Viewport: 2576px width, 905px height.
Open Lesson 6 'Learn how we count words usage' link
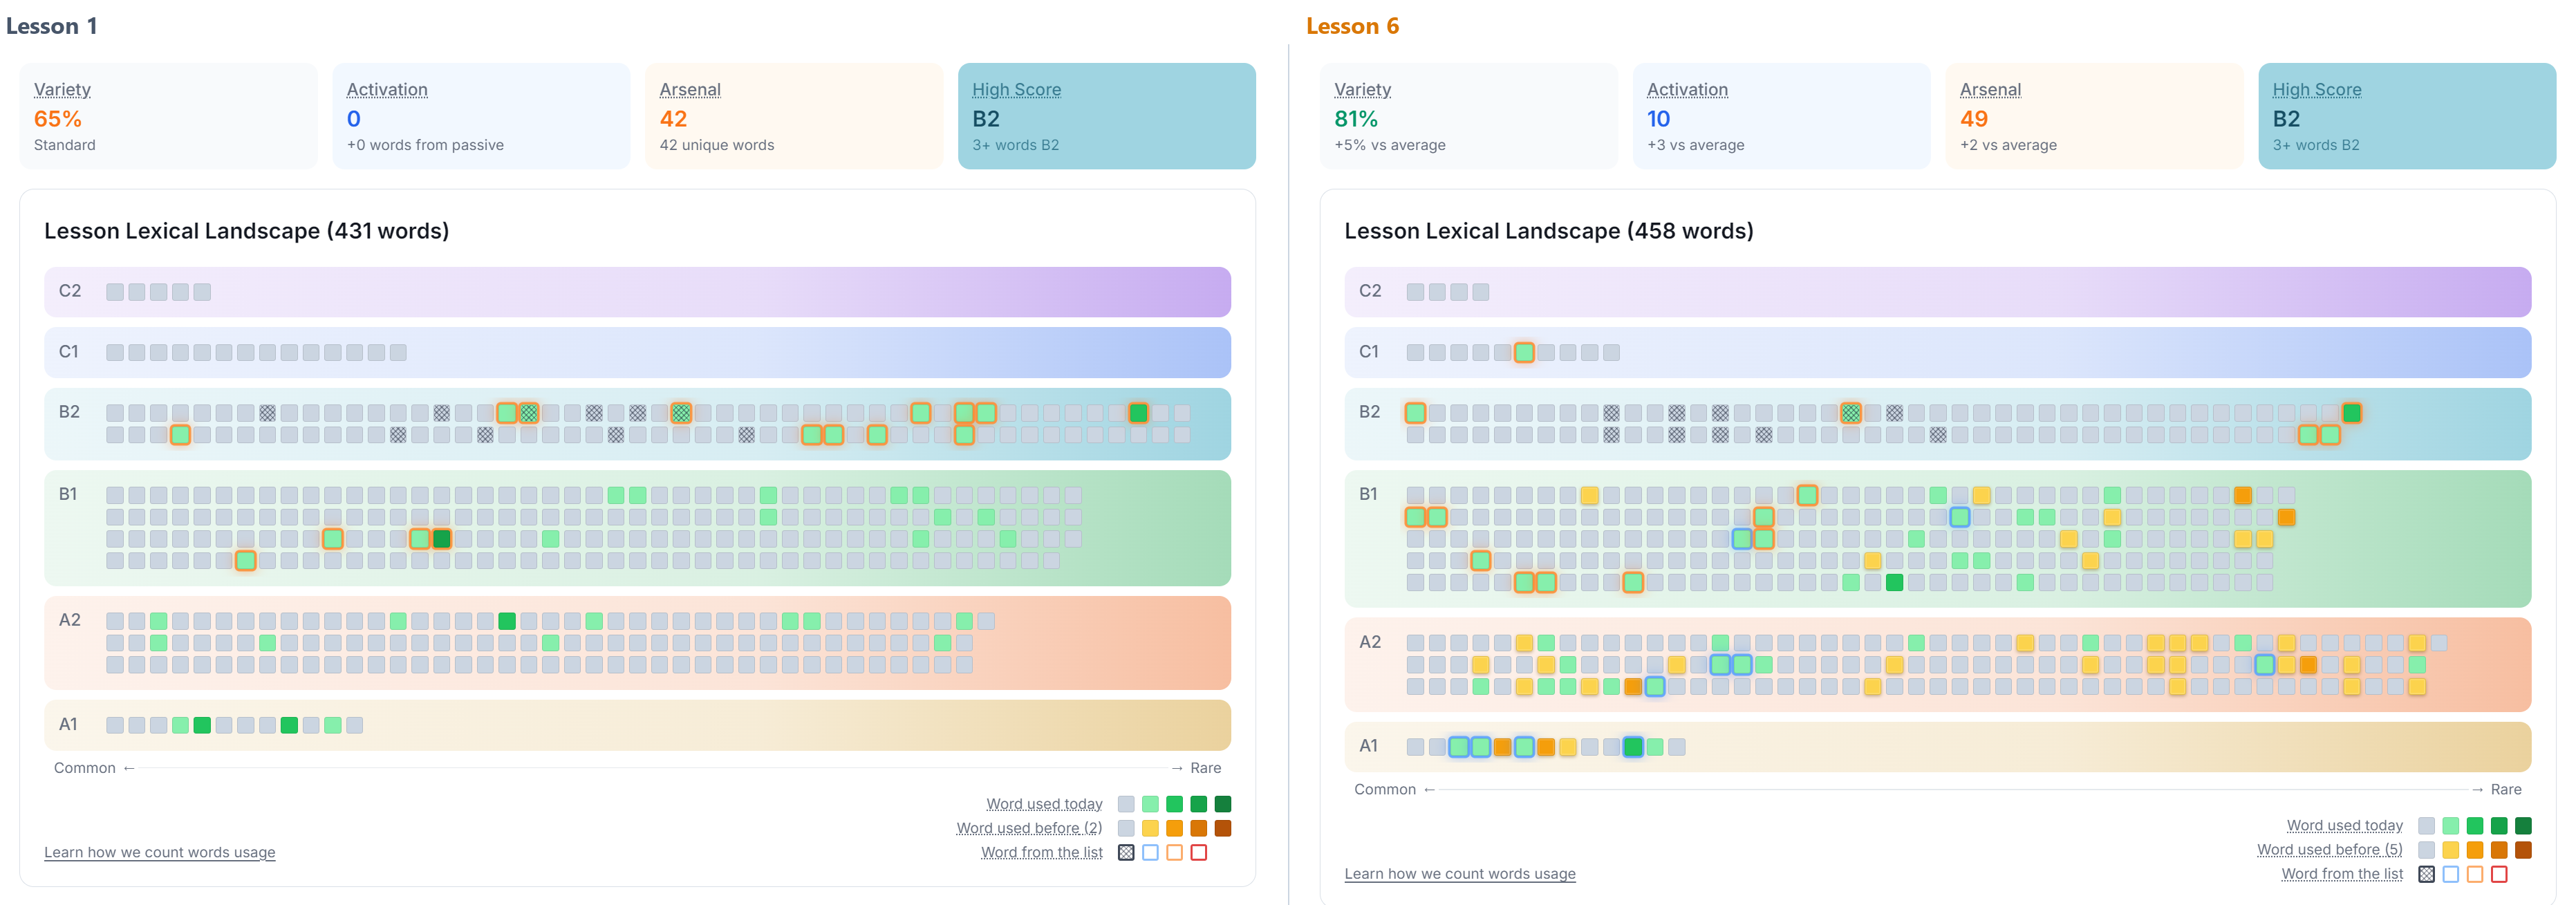click(x=1460, y=873)
